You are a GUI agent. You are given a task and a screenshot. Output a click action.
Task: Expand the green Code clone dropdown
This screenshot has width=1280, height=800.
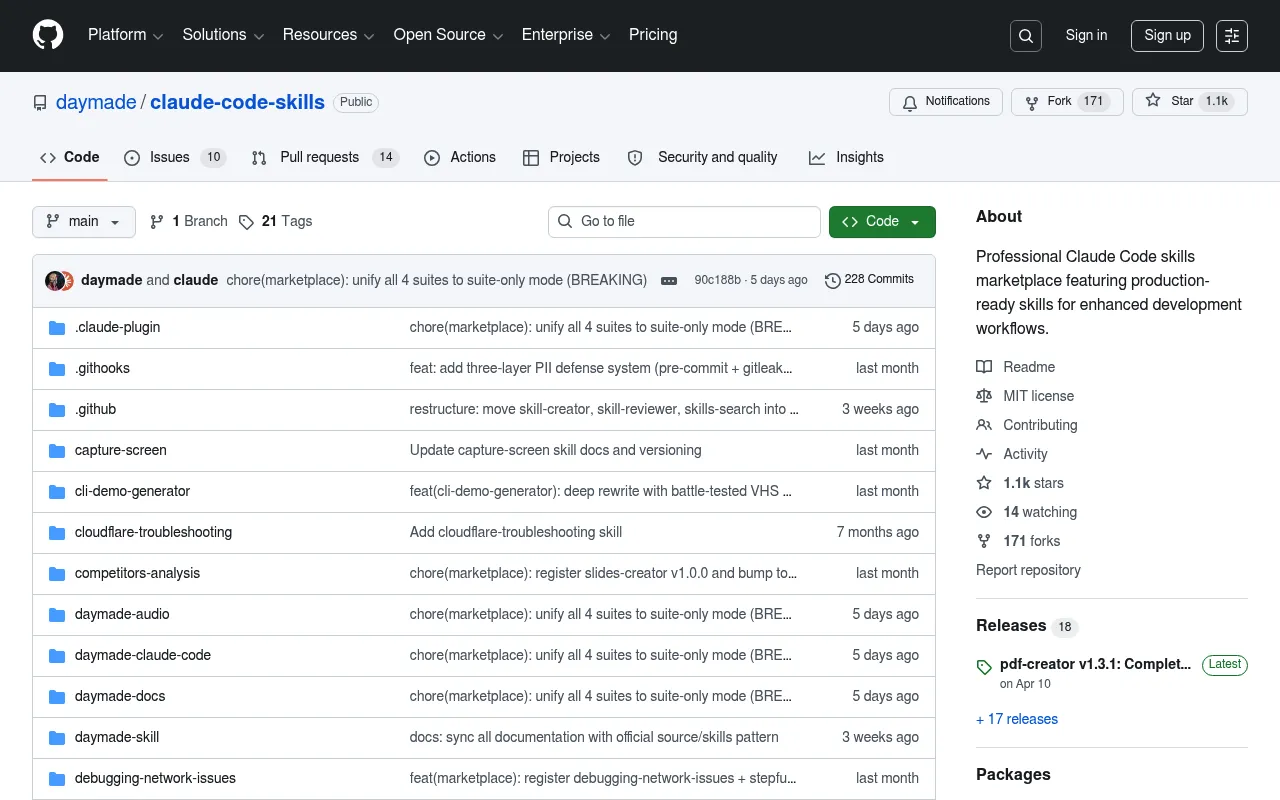(x=882, y=222)
